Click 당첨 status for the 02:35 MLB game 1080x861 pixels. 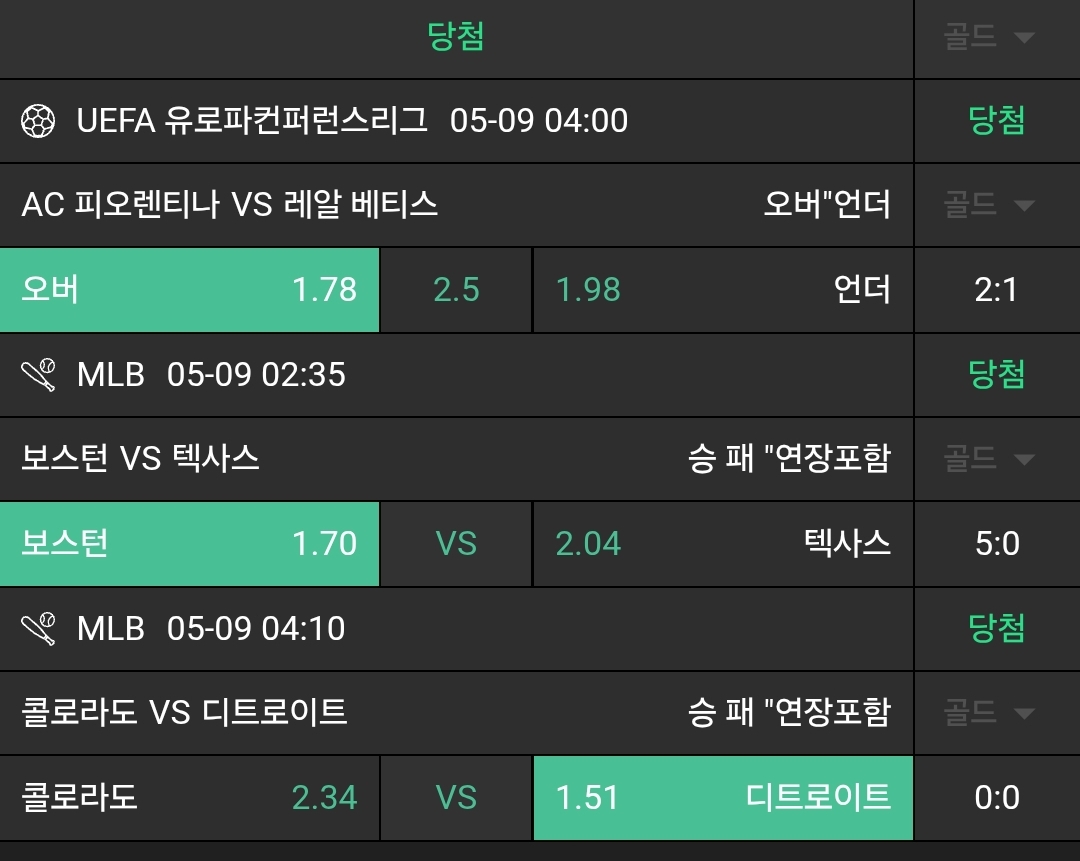click(x=997, y=375)
